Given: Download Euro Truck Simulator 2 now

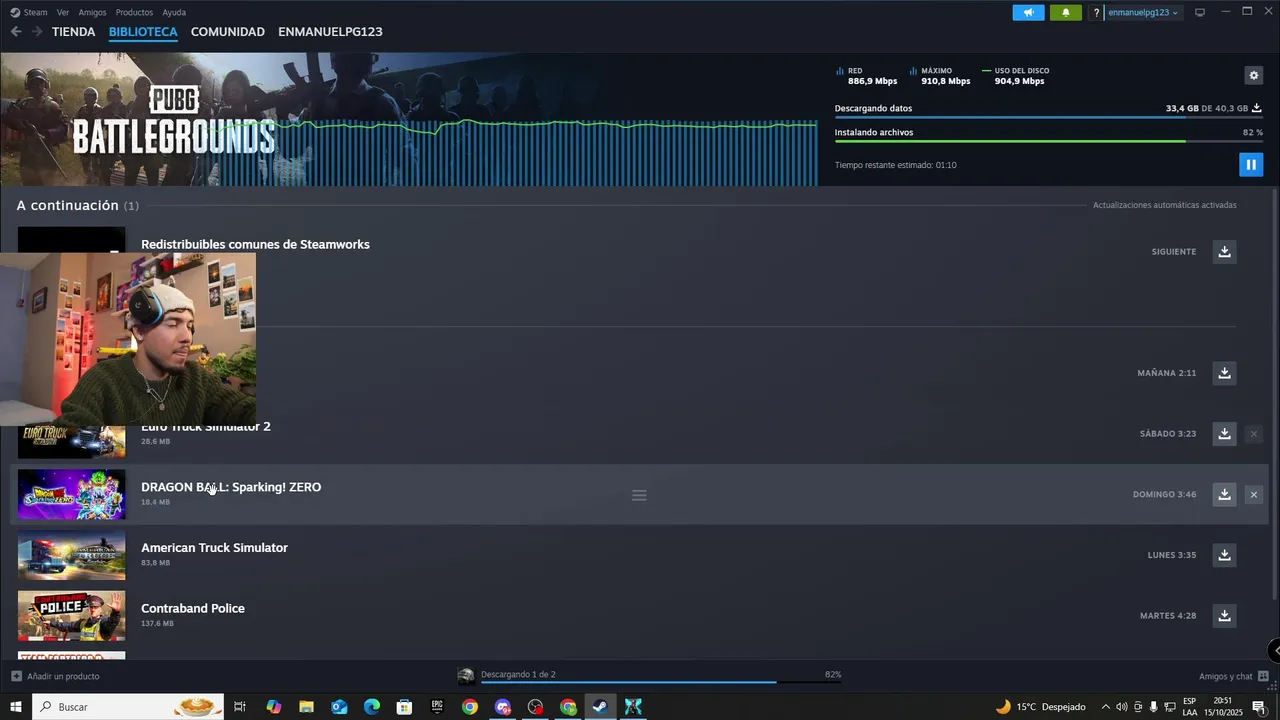Looking at the screenshot, I should [x=1224, y=433].
